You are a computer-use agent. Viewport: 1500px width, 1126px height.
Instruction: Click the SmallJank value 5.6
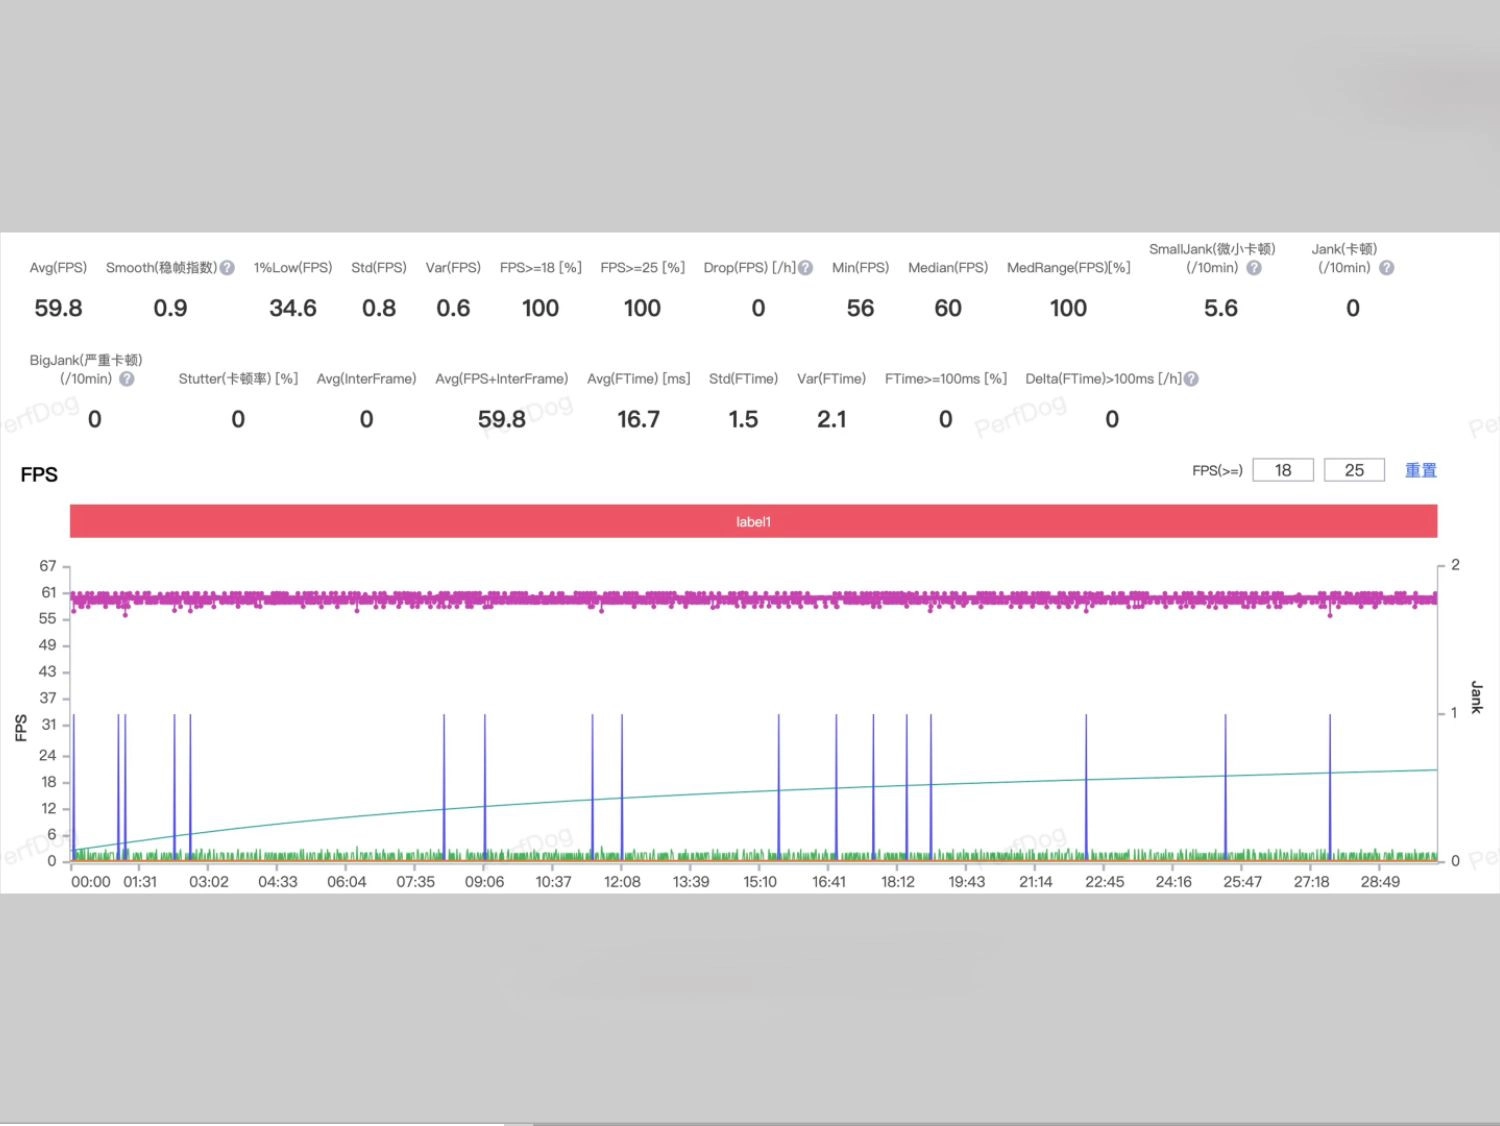point(1221,308)
